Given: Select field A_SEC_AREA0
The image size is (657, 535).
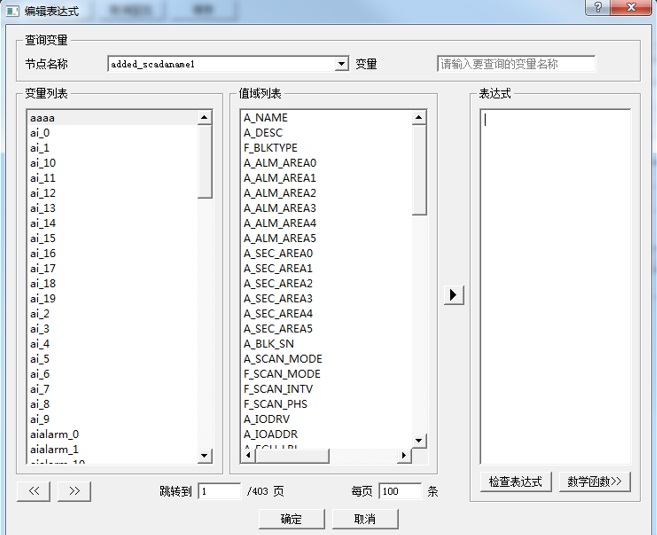Looking at the screenshot, I should click(327, 253).
